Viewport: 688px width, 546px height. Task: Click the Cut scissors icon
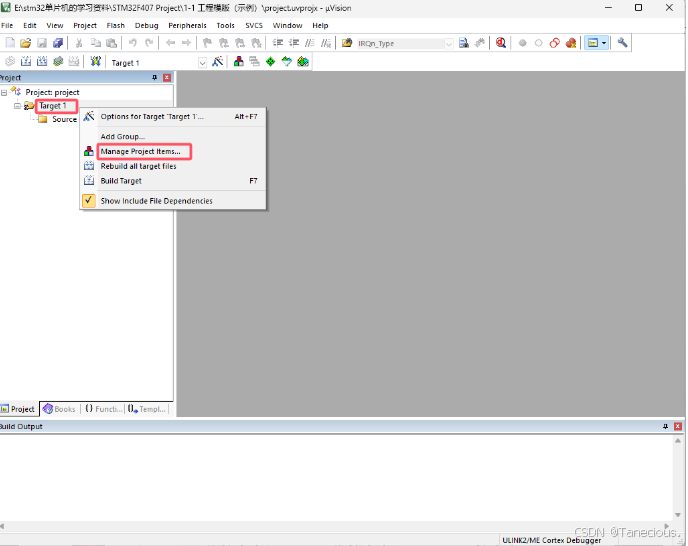[79, 43]
